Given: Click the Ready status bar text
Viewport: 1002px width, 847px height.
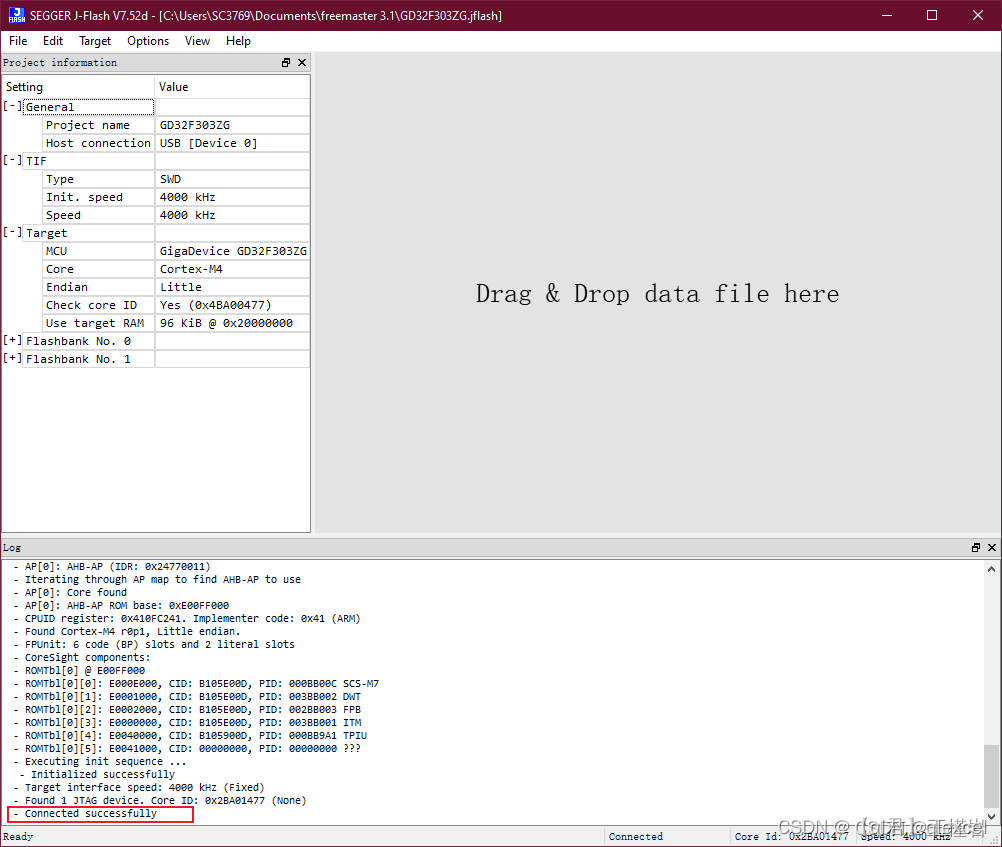Looking at the screenshot, I should point(18,837).
